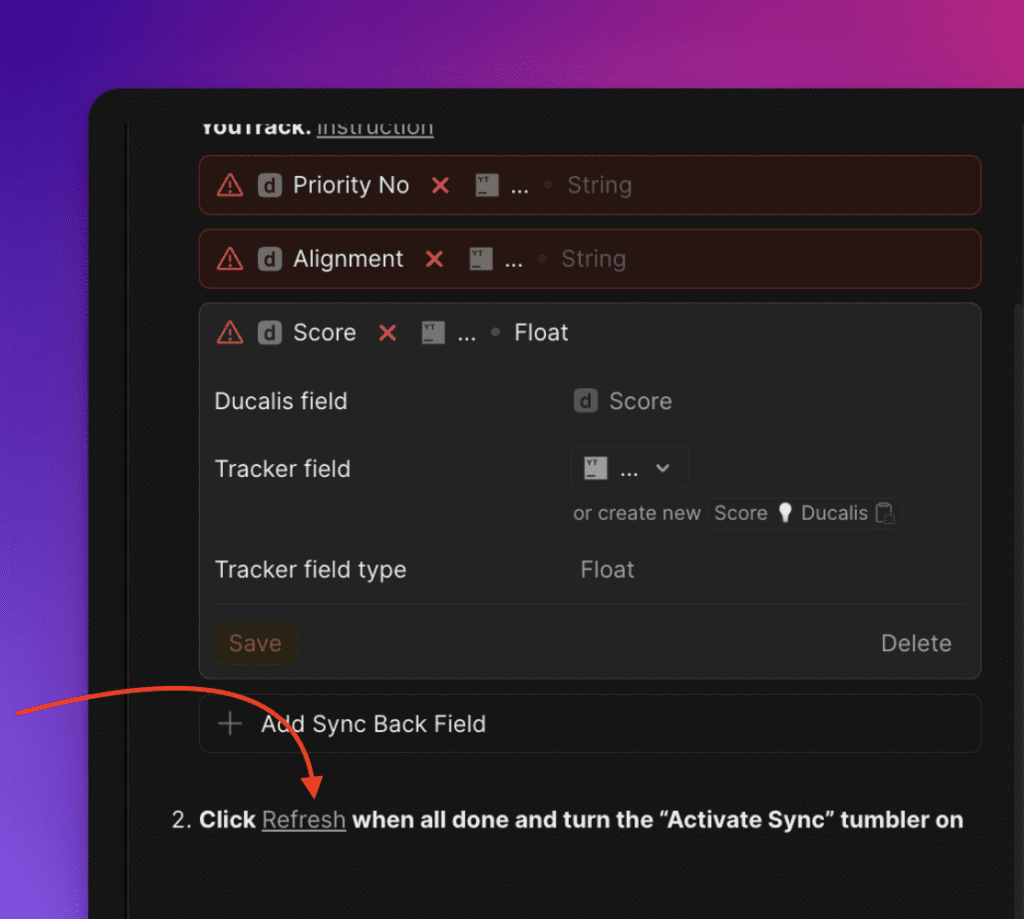This screenshot has width=1024, height=919.
Task: Click the YouTrack icon in Alignment row
Action: (x=481, y=259)
